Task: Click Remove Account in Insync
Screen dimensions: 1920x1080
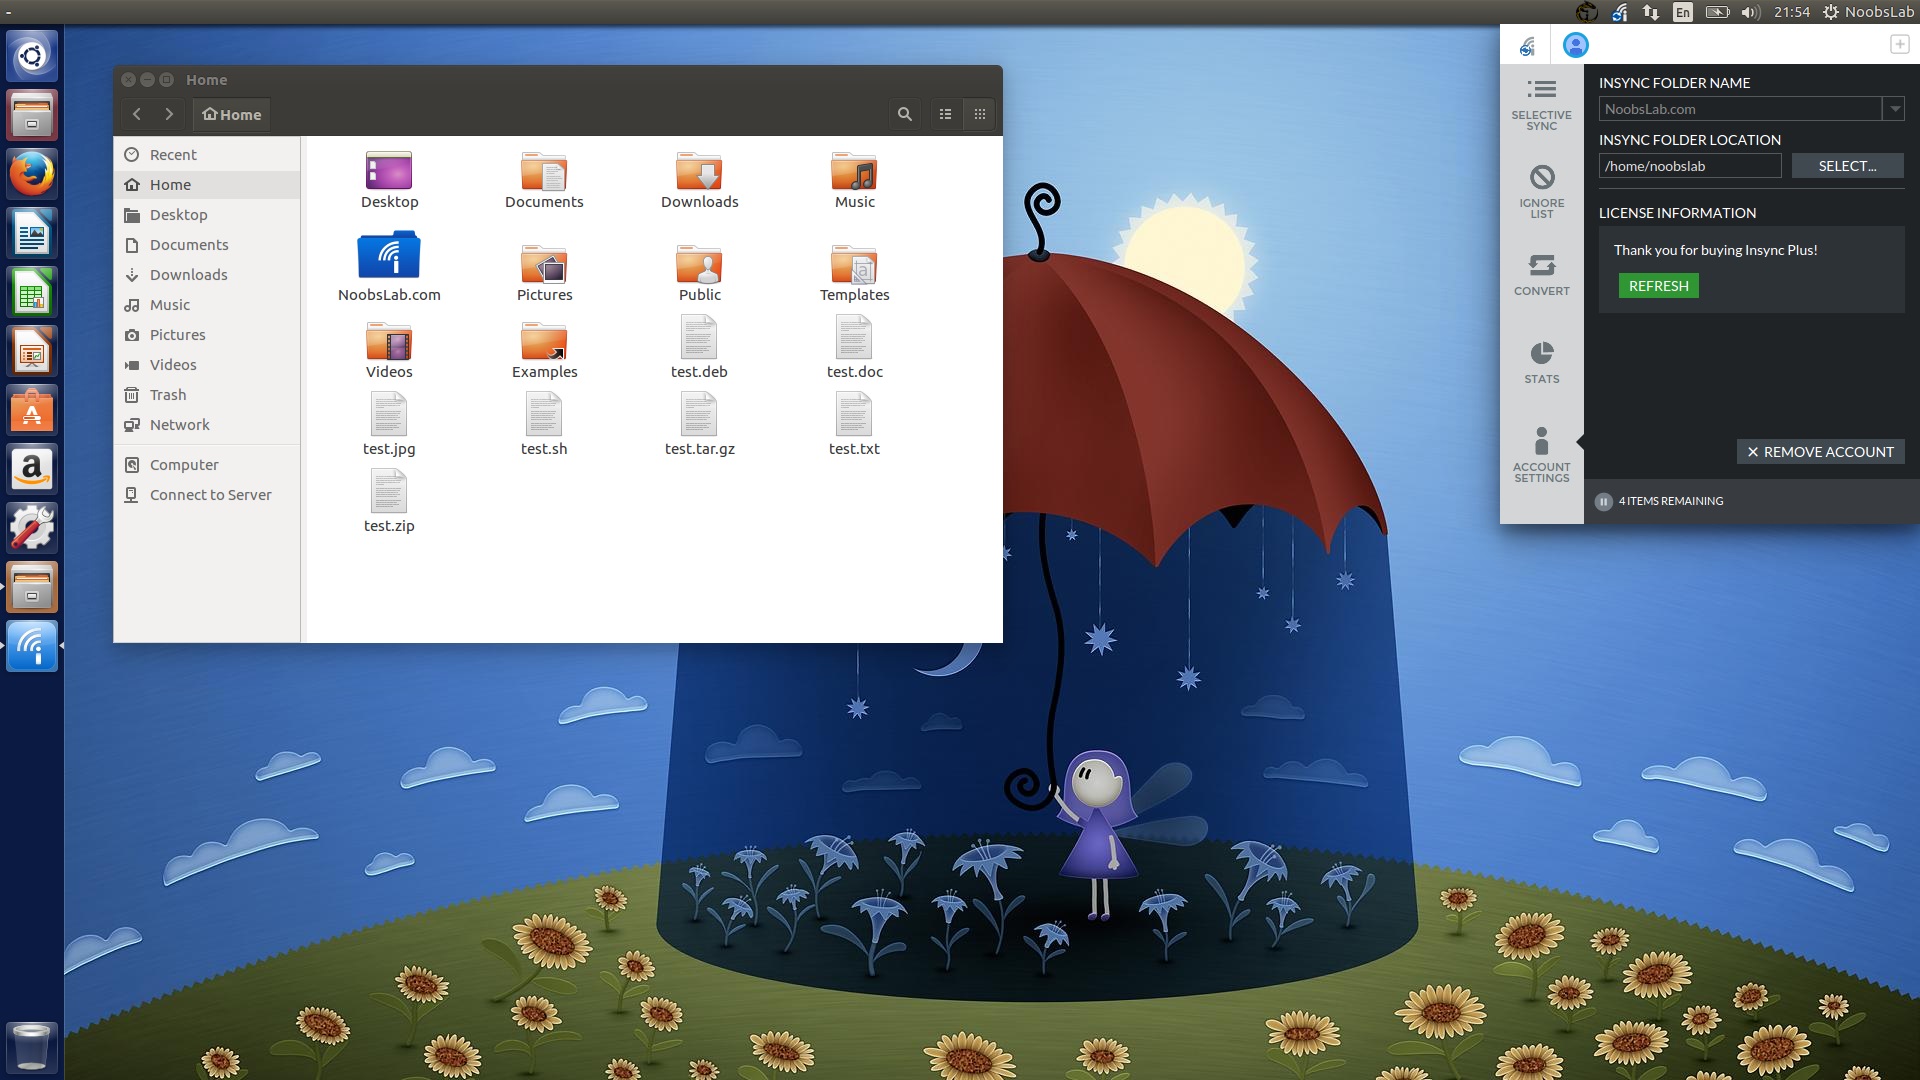Action: click(1820, 452)
